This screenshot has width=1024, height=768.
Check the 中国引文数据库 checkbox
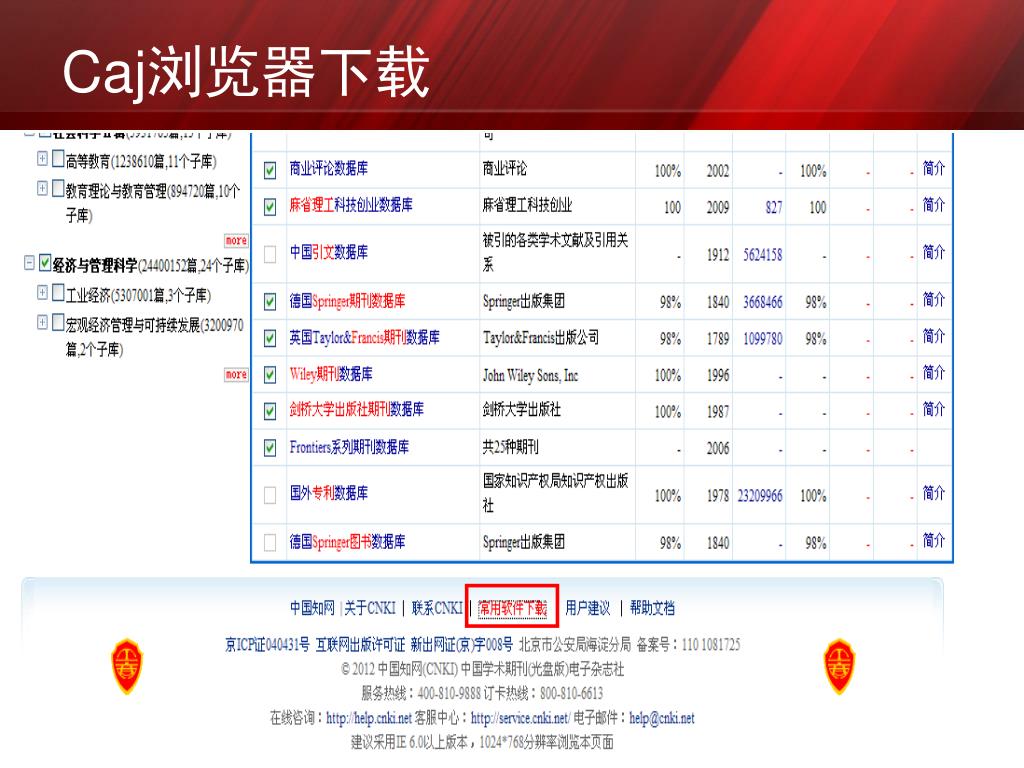270,254
